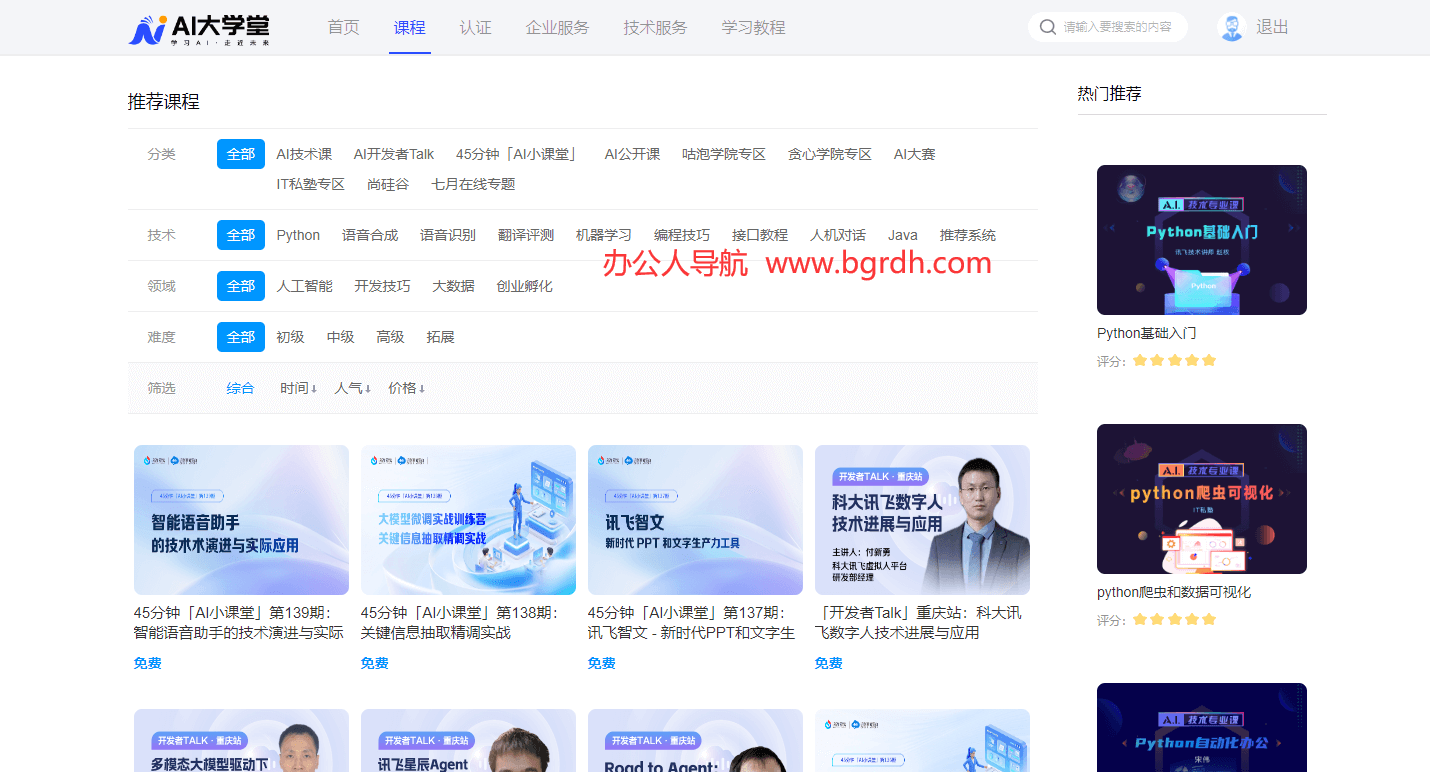Image resolution: width=1430 pixels, height=772 pixels.
Task: Open 技术服务 in navigation
Action: coord(655,27)
